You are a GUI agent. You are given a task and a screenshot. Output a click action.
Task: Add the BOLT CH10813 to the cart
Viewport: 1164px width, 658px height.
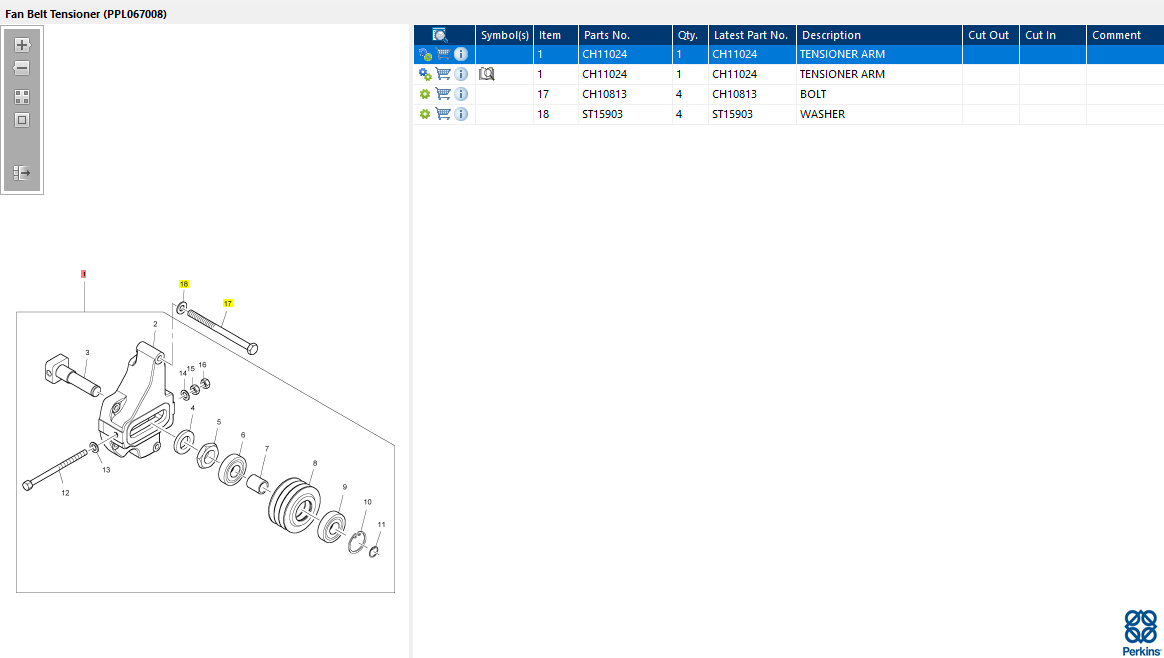point(443,94)
